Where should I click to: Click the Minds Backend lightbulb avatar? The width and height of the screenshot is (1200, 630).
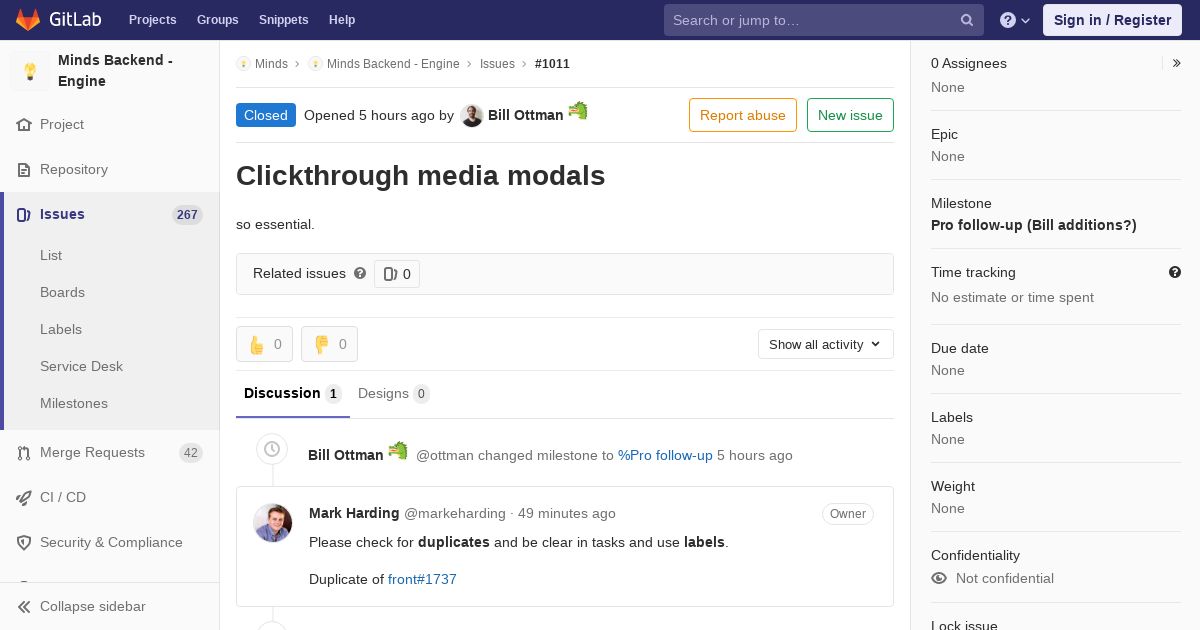(x=30, y=71)
